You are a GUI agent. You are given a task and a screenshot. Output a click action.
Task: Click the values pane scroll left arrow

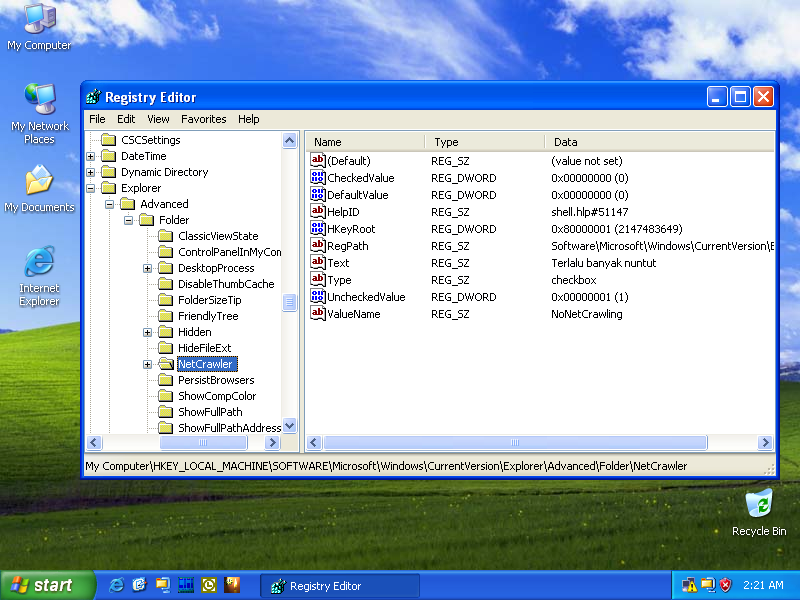point(314,442)
